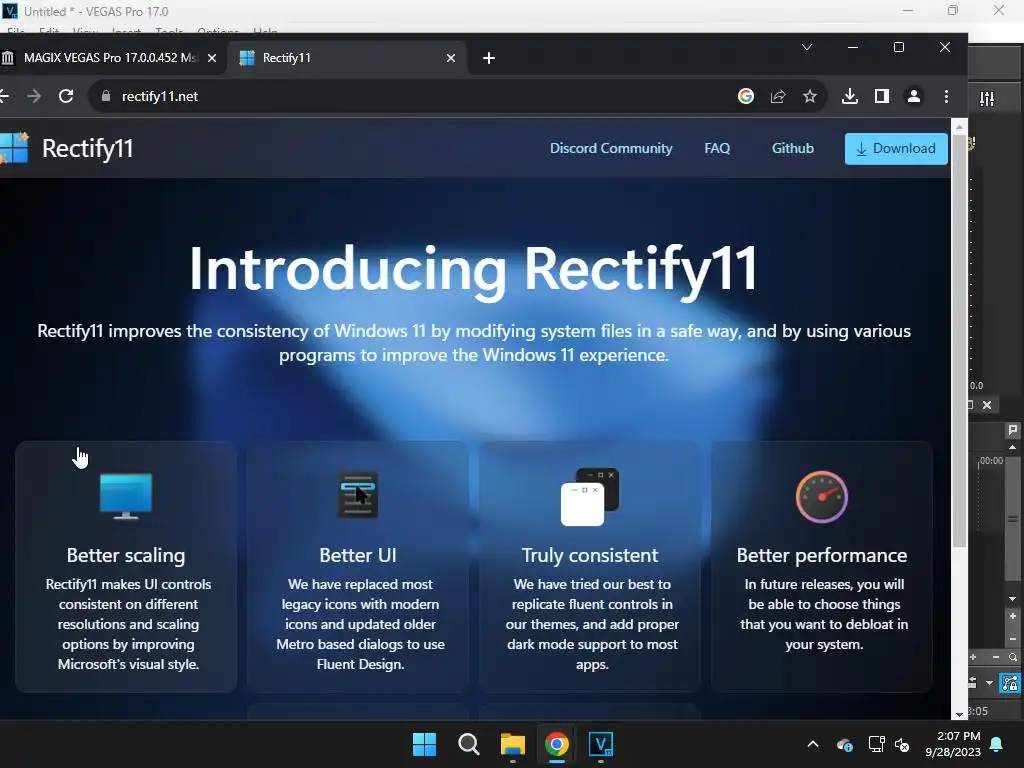The image size is (1024, 768).
Task: Open the FAQ link
Action: [717, 148]
